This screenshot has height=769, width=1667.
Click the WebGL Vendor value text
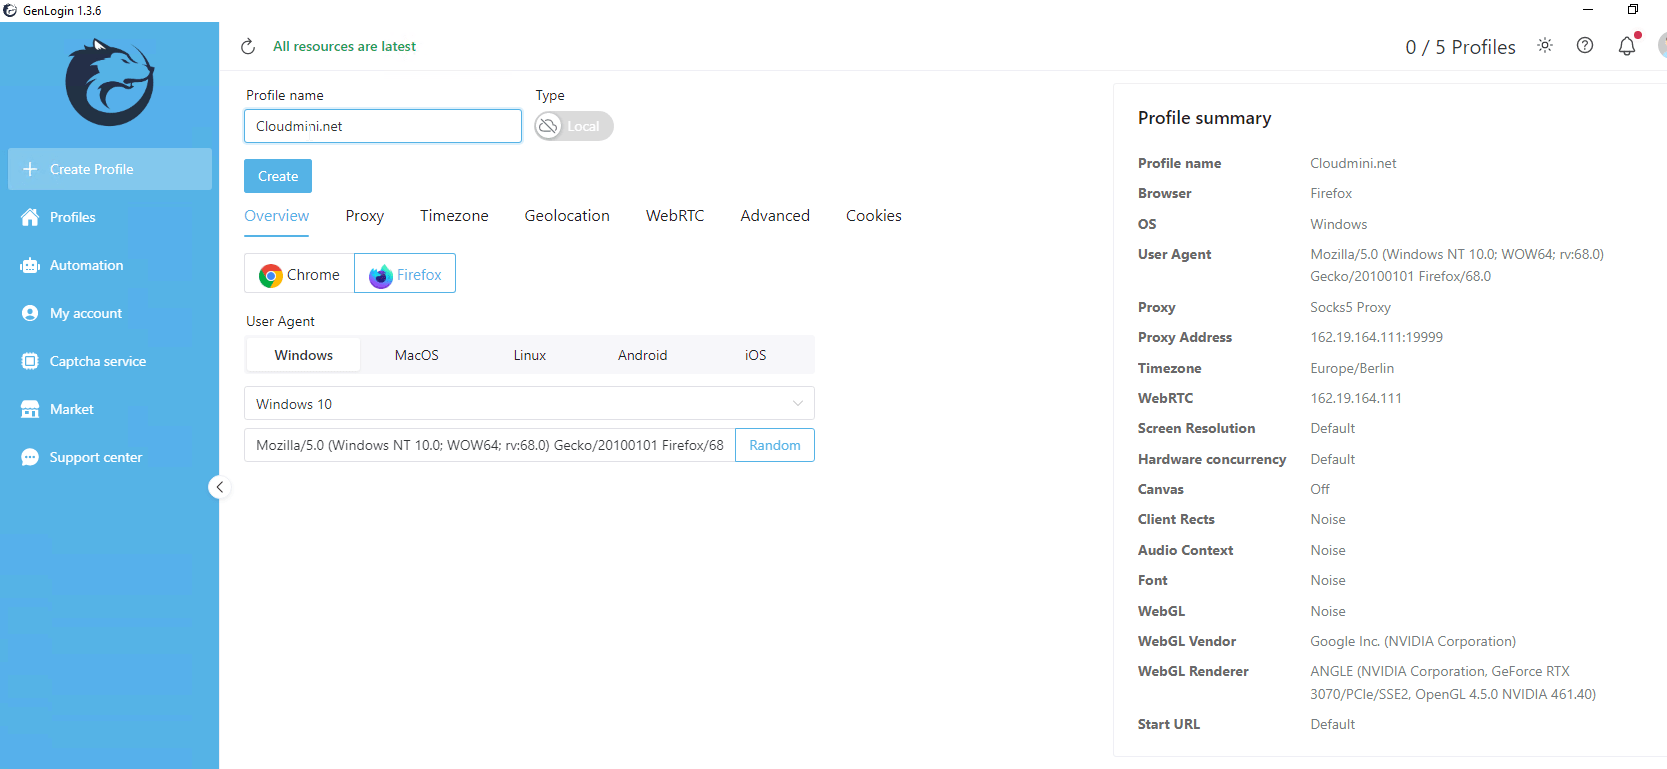point(1413,641)
